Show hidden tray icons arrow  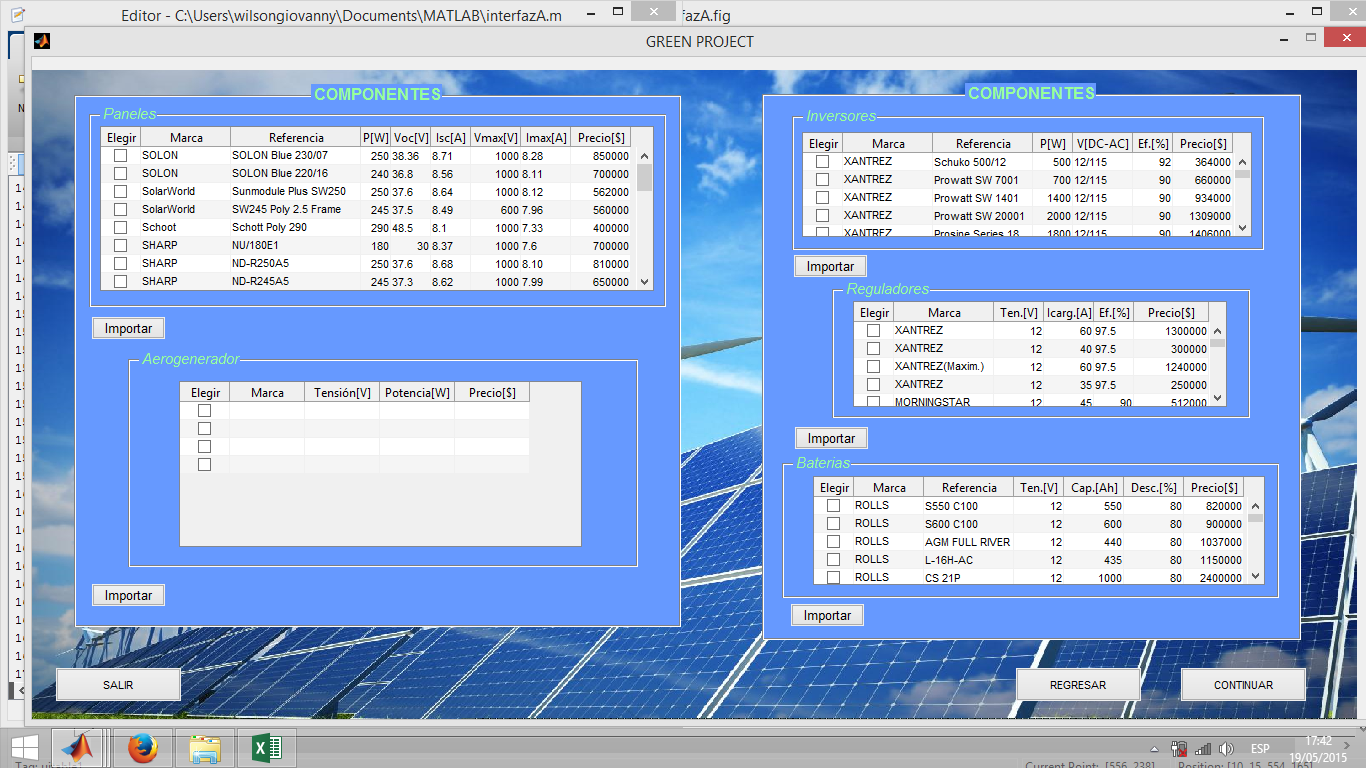(1155, 749)
